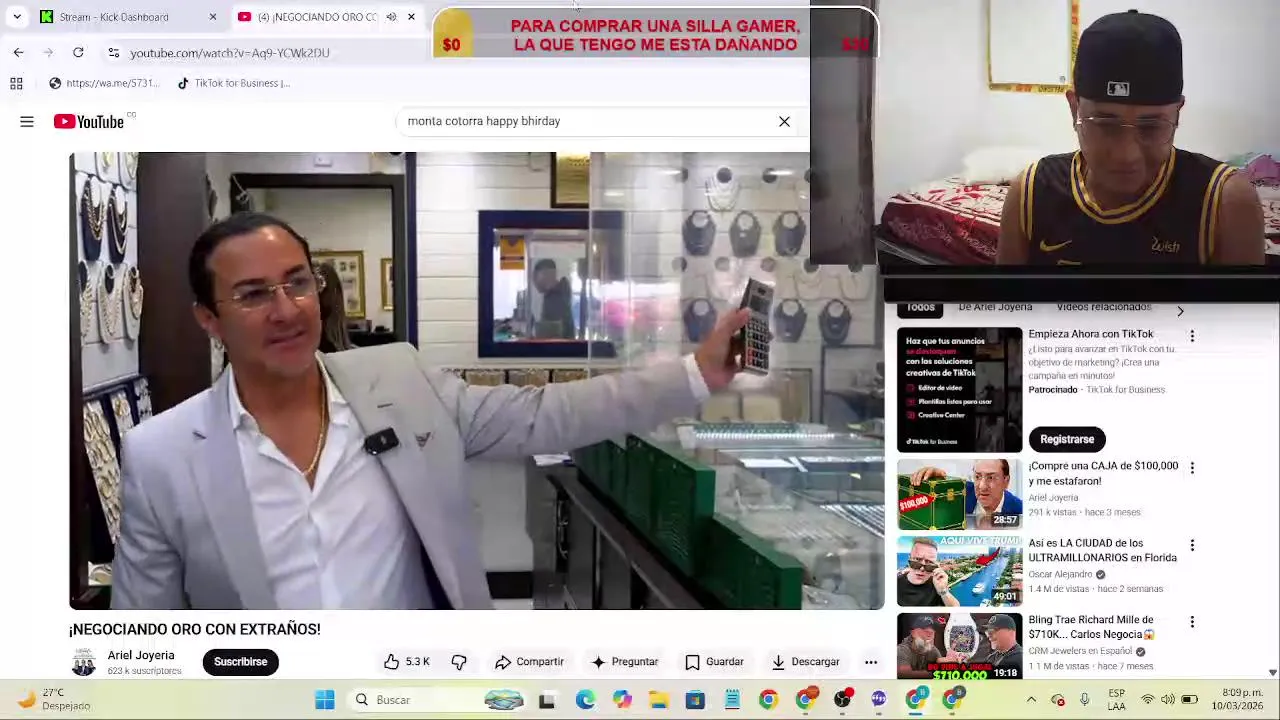1280x720 pixels.
Task: Open the Preguntar AI button
Action: [624, 662]
